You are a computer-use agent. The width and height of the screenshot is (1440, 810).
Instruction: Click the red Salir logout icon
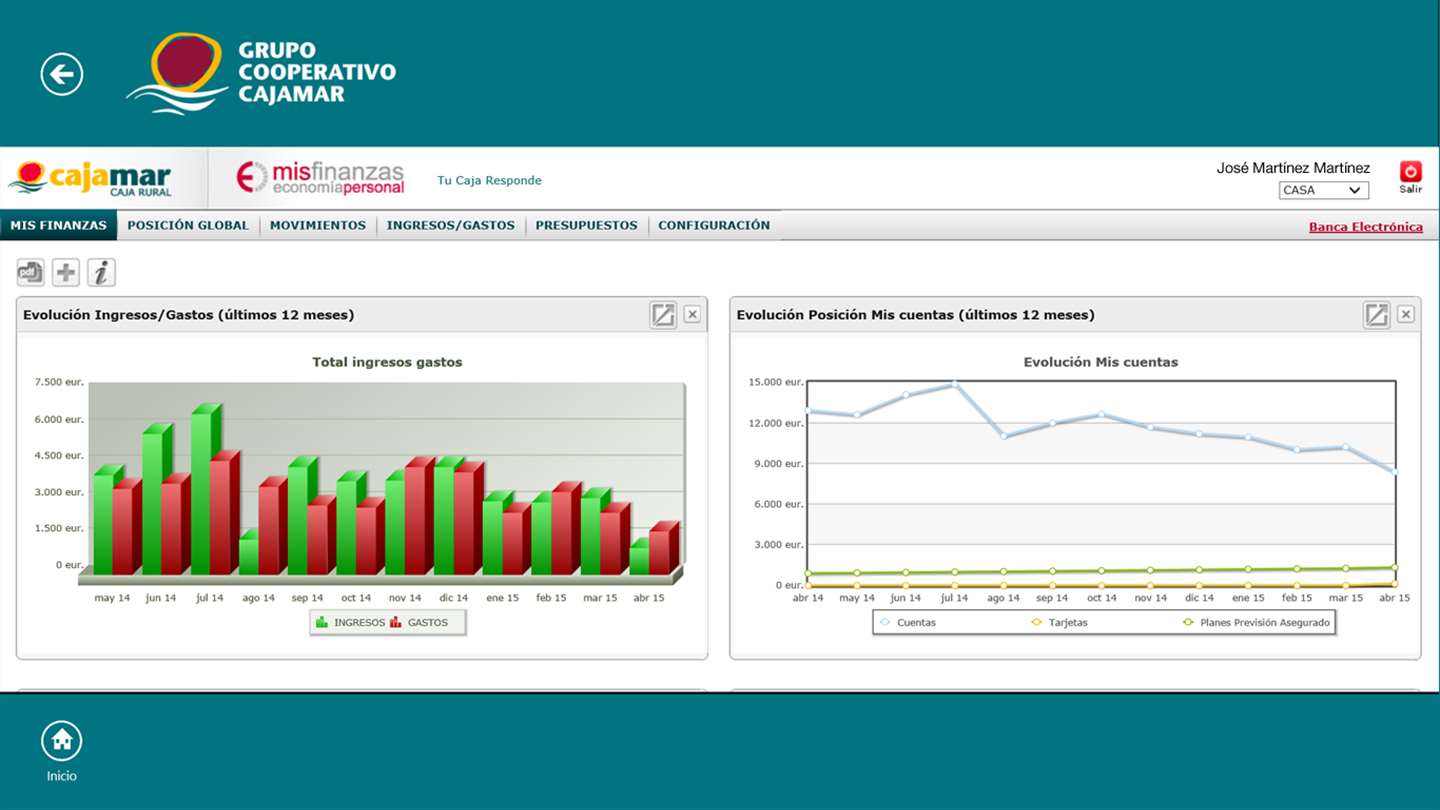pyautogui.click(x=1411, y=172)
